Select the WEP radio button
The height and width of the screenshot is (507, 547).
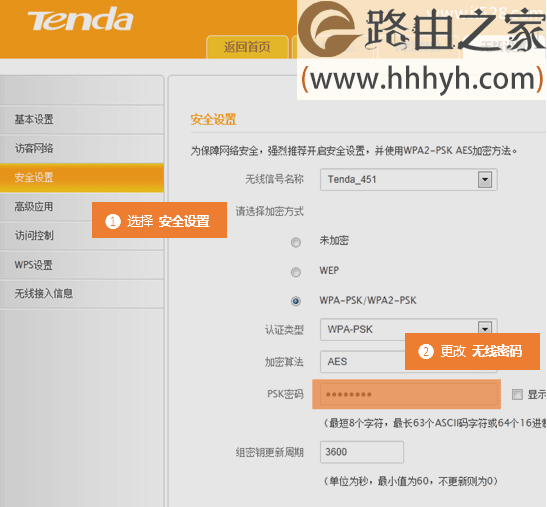(296, 272)
